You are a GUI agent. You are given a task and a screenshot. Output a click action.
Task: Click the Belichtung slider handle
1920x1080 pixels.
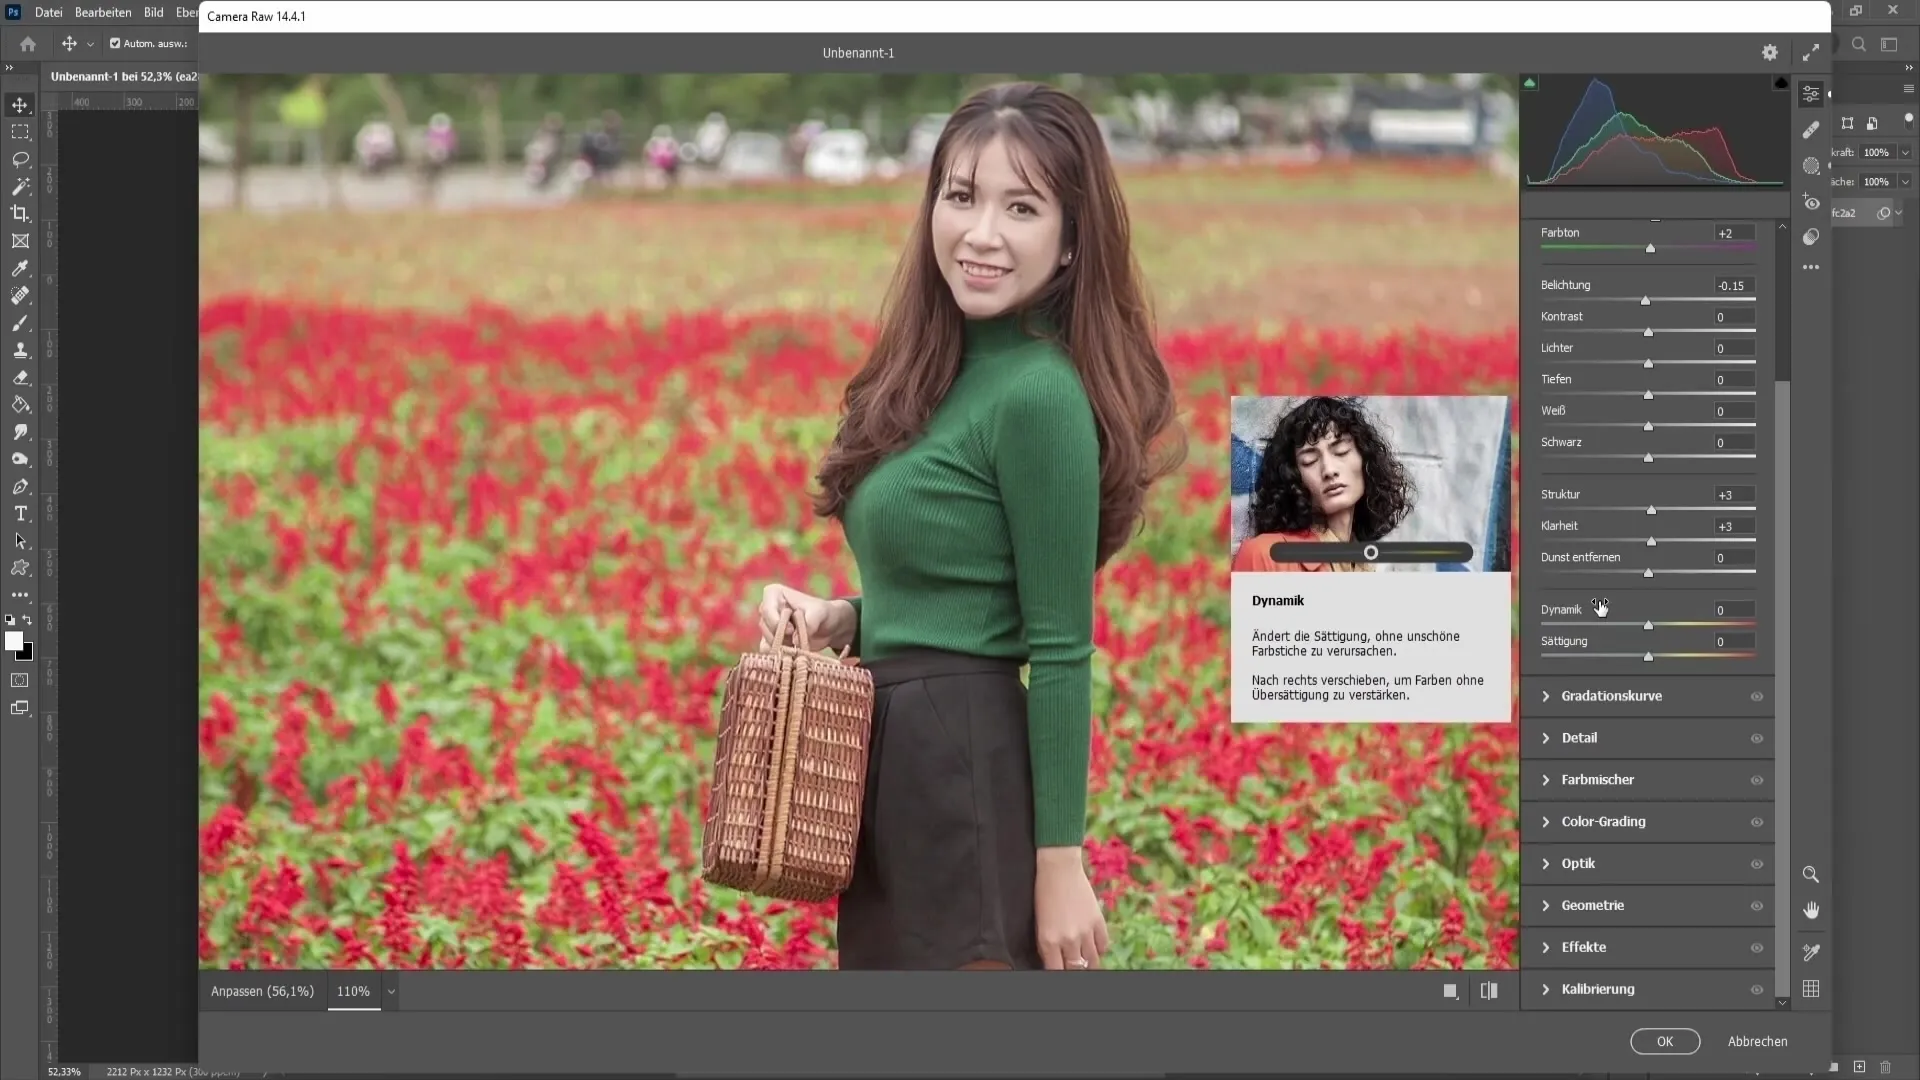pos(1645,301)
